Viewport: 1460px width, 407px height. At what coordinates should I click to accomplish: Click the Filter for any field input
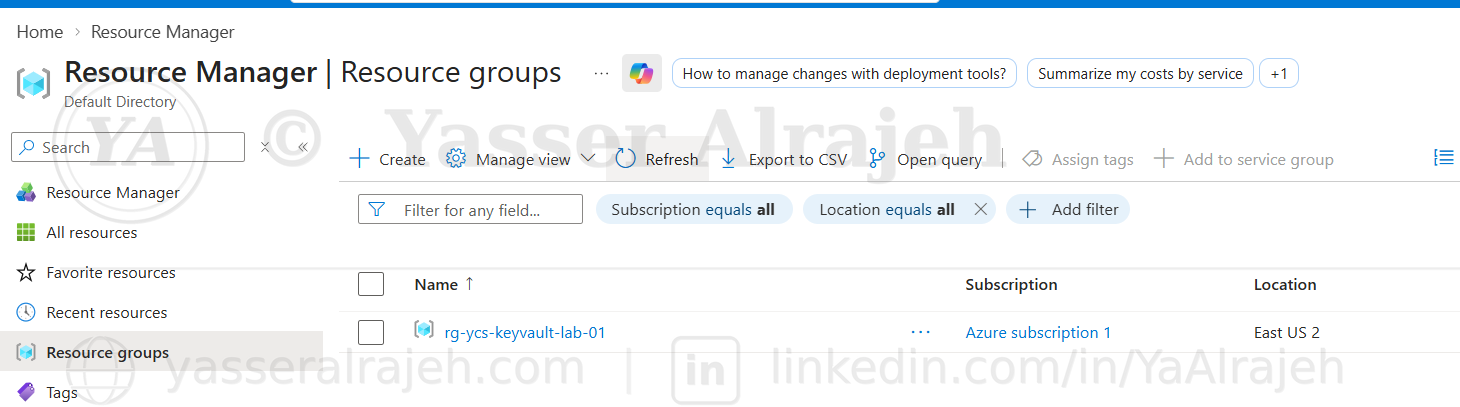470,209
